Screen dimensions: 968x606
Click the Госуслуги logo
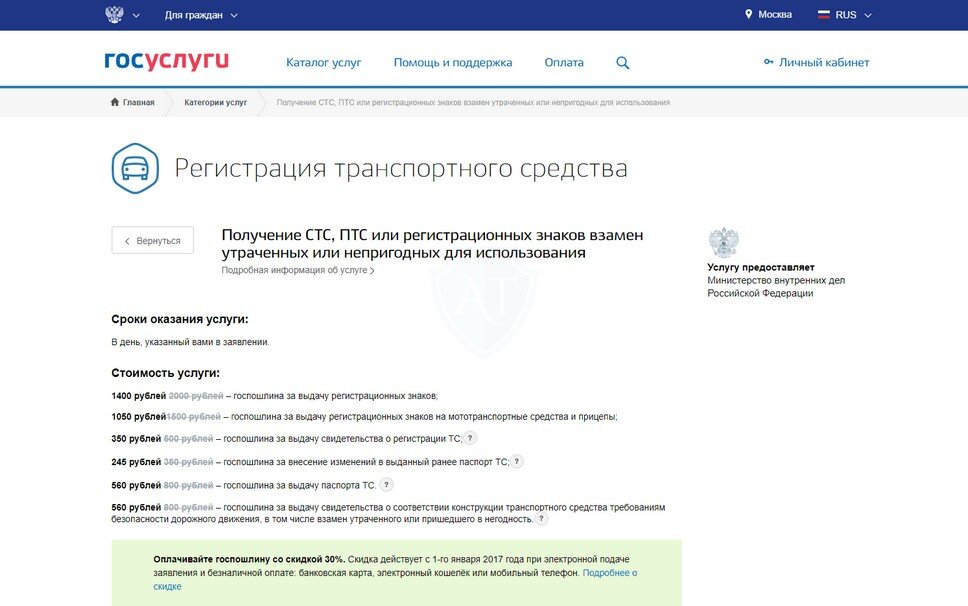click(x=167, y=61)
